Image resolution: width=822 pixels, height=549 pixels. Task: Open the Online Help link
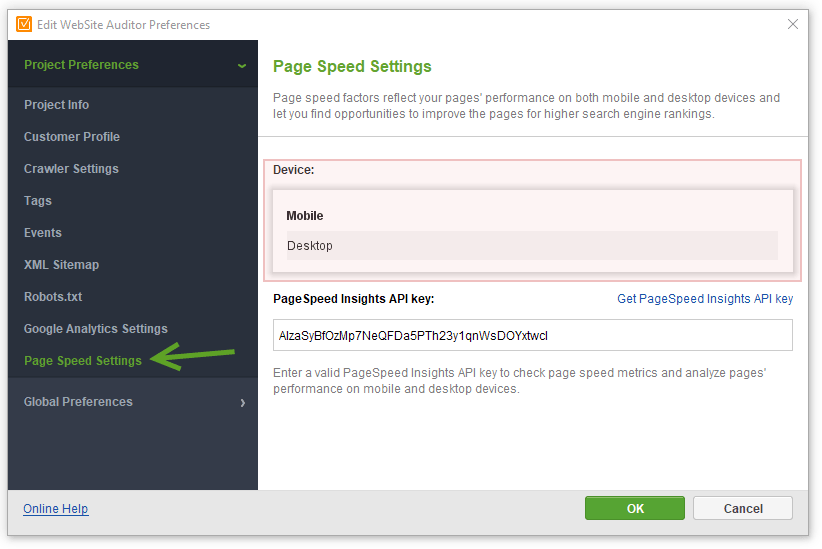(56, 509)
